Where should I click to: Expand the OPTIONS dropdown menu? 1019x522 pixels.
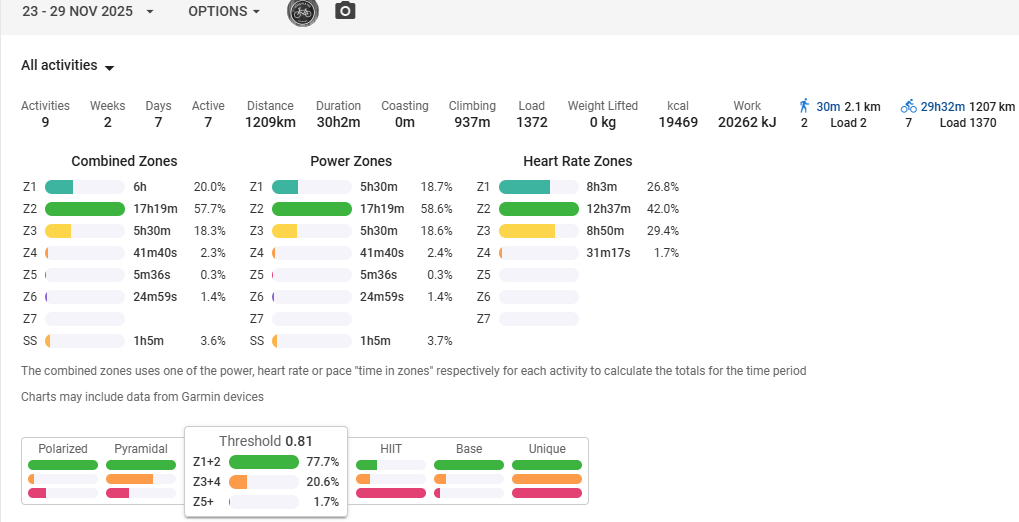tap(224, 11)
